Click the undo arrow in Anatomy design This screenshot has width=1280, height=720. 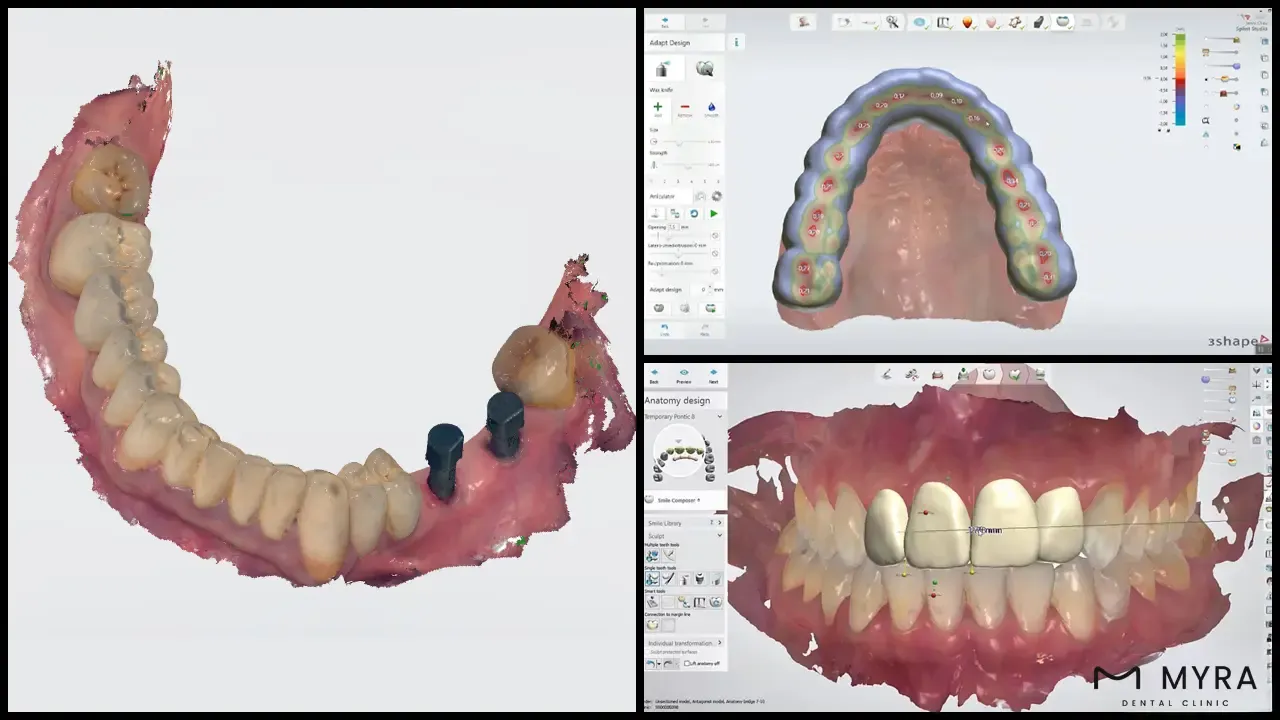tap(651, 663)
